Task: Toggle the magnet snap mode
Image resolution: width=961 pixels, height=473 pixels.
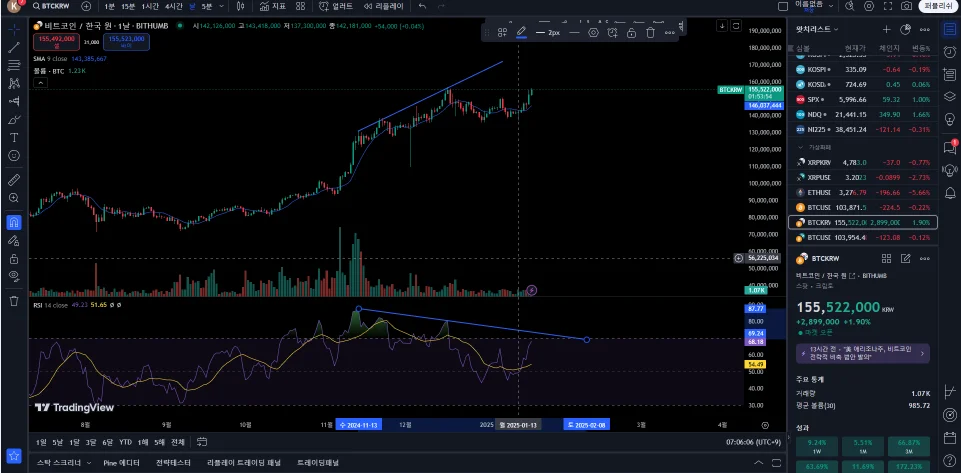Action: pyautogui.click(x=14, y=222)
